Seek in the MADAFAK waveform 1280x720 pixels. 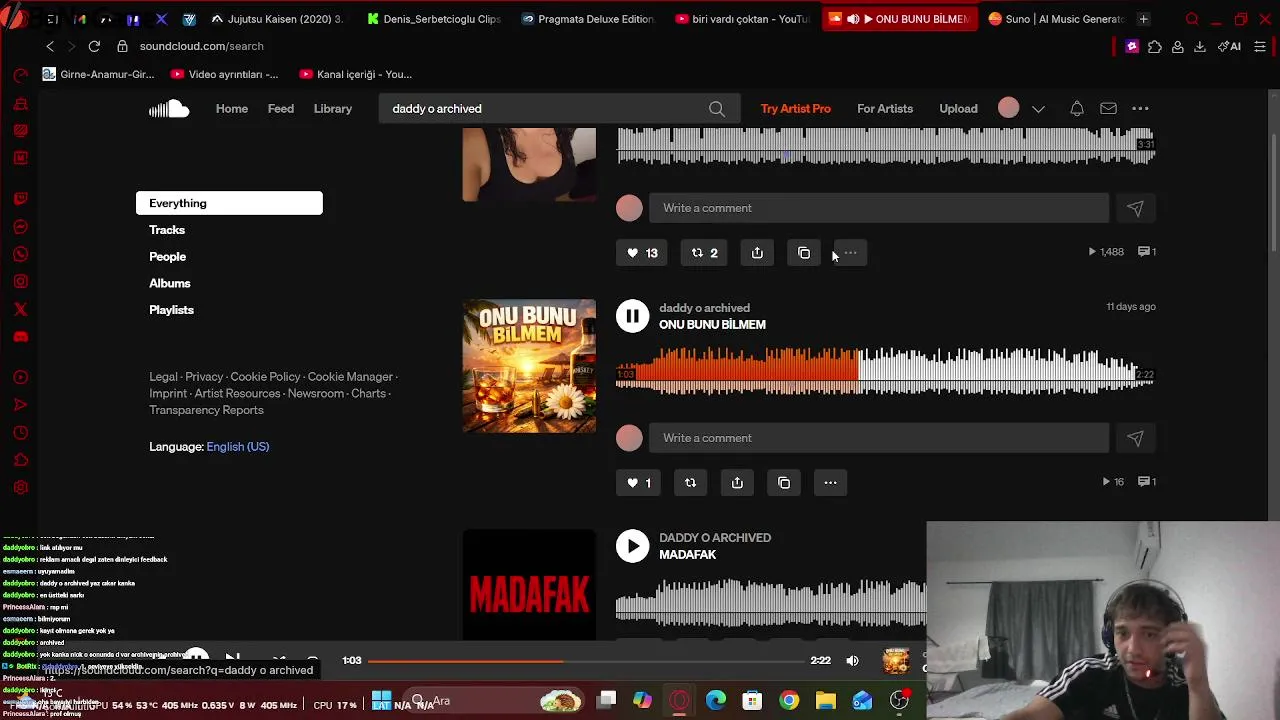[771, 602]
